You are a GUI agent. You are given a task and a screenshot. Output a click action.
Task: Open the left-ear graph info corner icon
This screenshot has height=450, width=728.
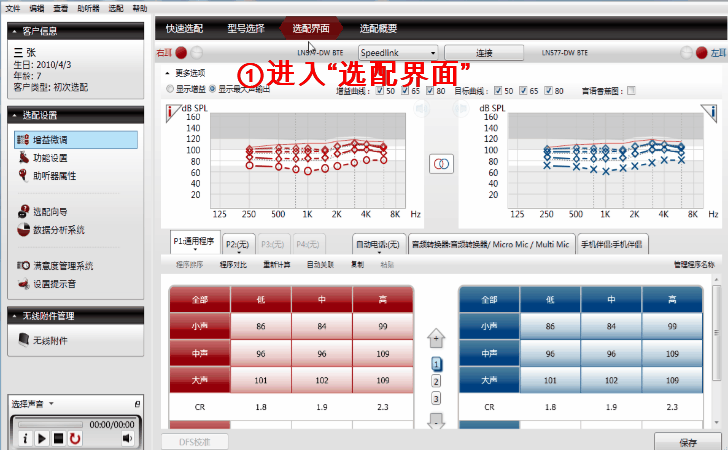click(x=709, y=111)
